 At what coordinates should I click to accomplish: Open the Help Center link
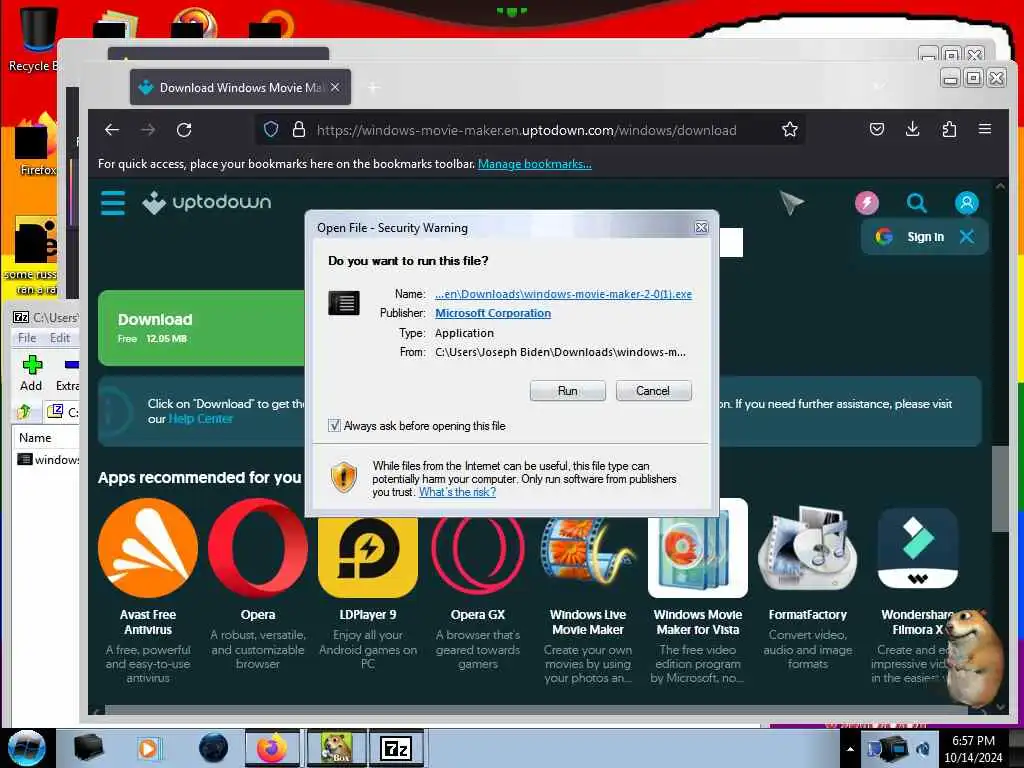click(x=200, y=419)
